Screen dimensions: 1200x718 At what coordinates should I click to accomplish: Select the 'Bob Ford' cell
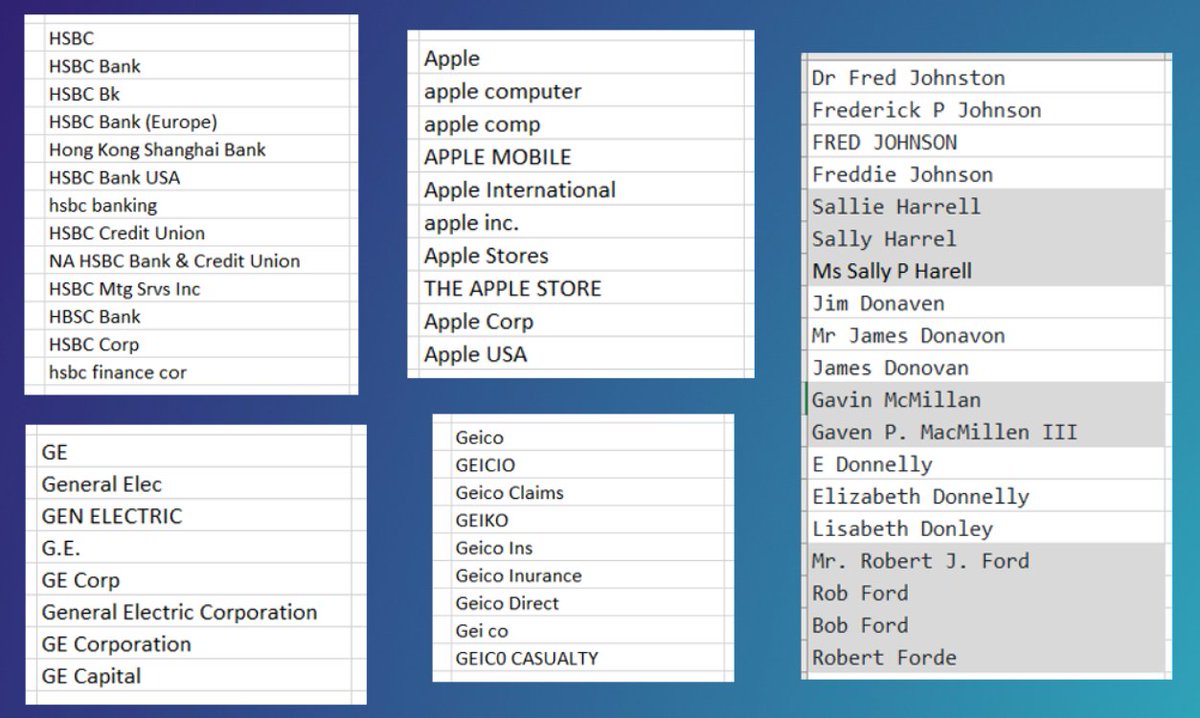[x=986, y=625]
